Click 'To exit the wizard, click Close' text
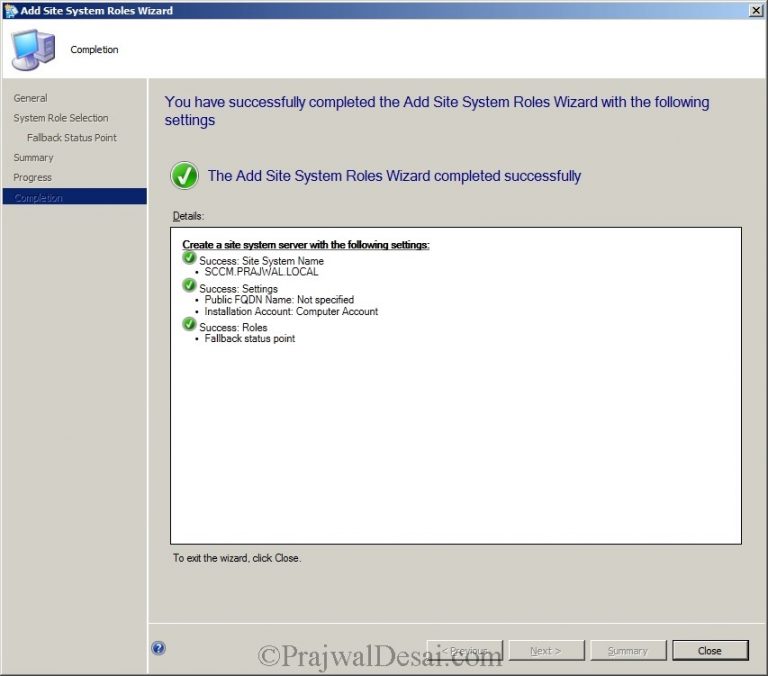Screen dimensions: 768x676 [x=237, y=558]
